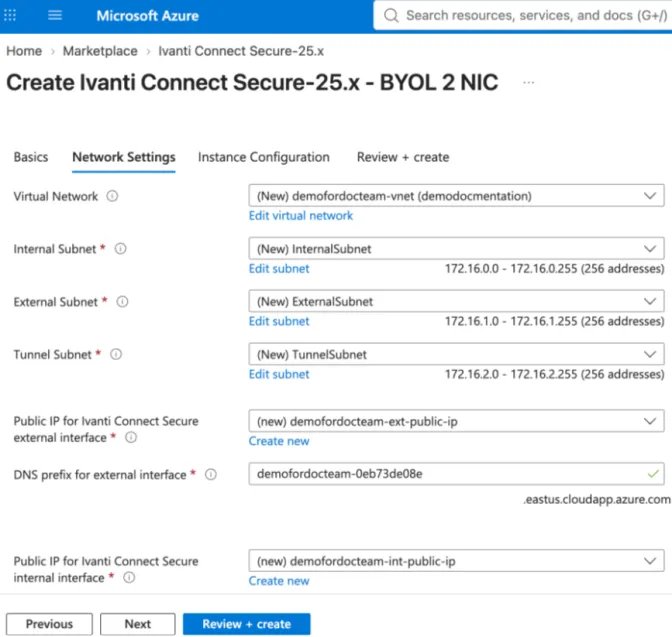Show info for DNS prefix field
This screenshot has width=672, height=637.
pyautogui.click(x=211, y=474)
